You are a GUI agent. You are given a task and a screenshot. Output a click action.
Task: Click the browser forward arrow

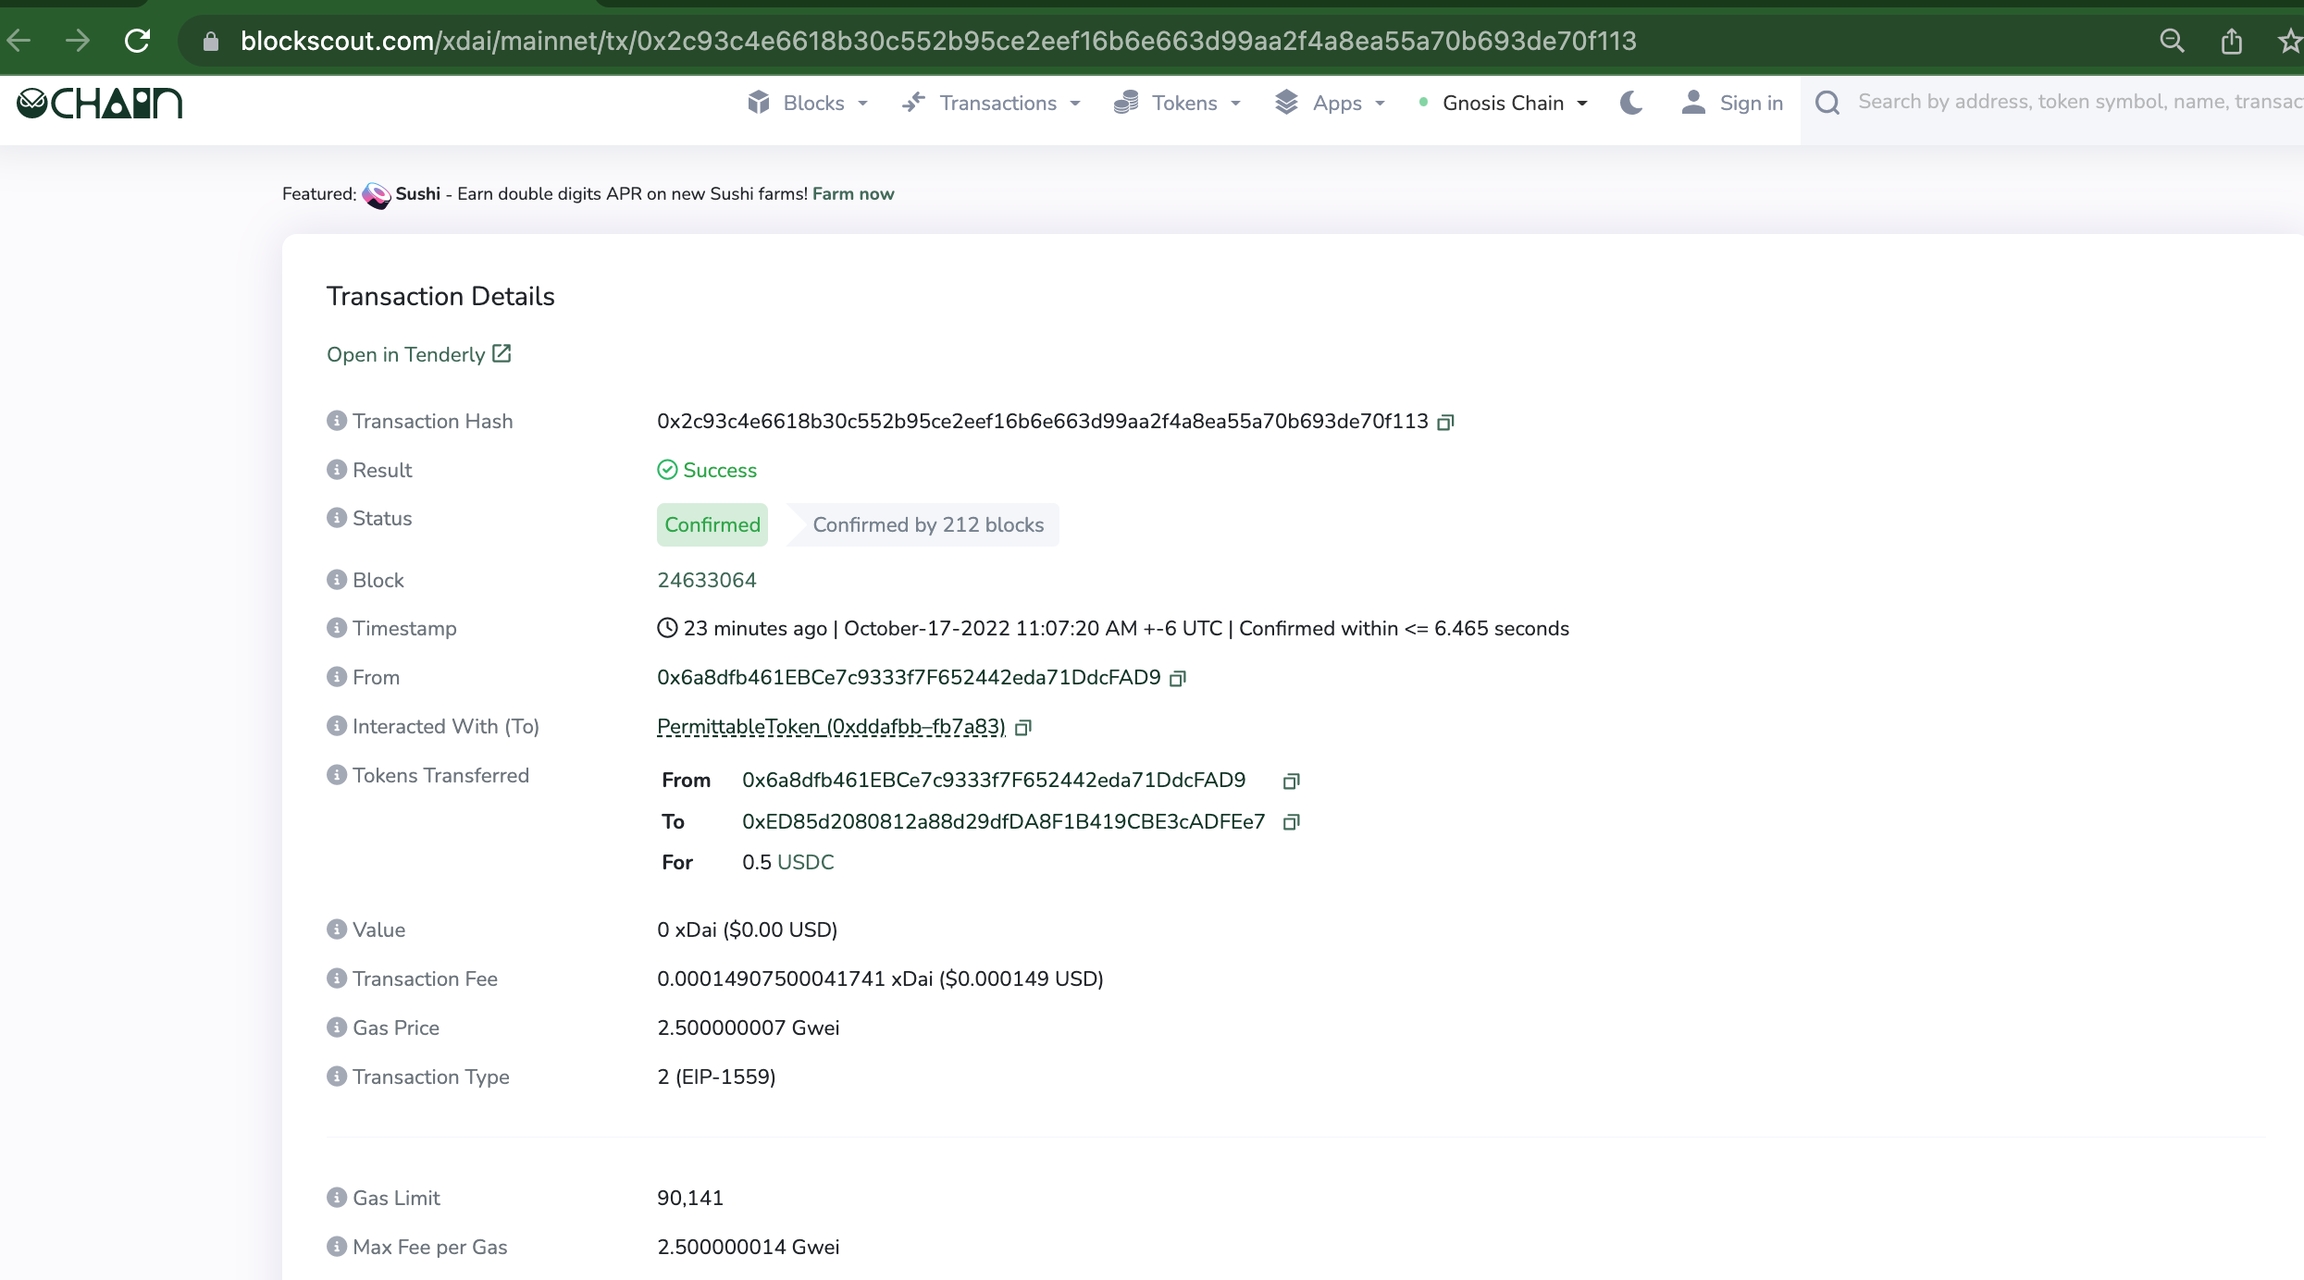click(77, 41)
